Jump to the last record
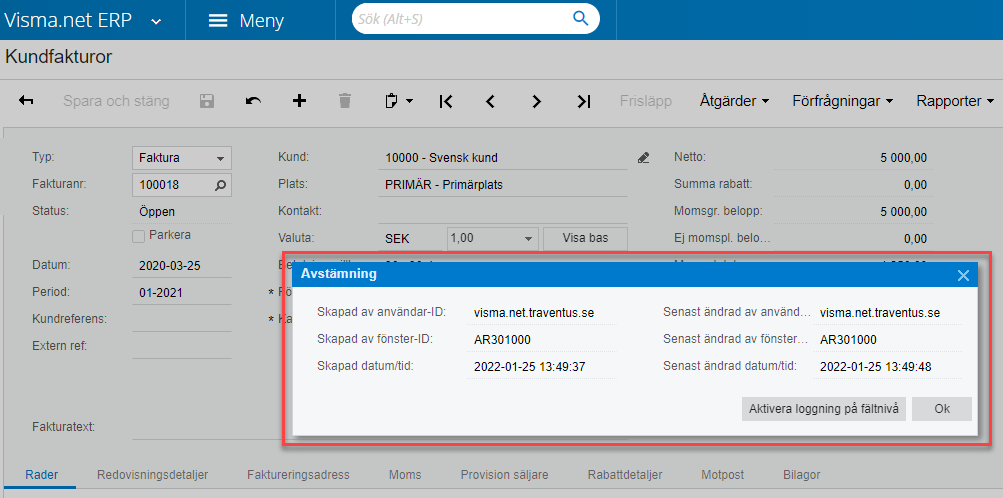The width and height of the screenshot is (1003, 498). (x=584, y=101)
